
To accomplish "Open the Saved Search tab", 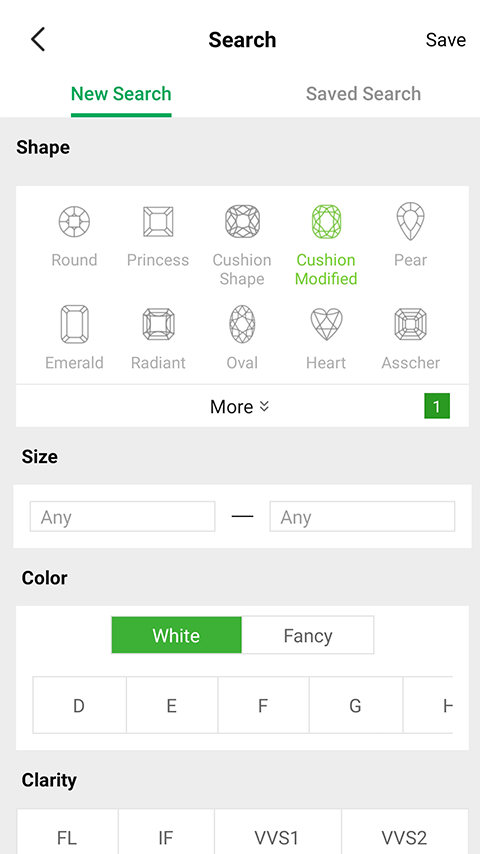I will click(363, 94).
